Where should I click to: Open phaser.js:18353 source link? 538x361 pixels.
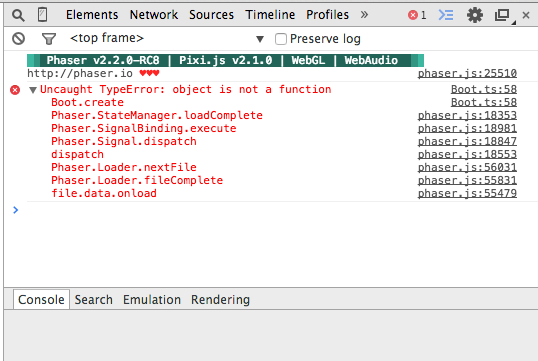[467, 116]
